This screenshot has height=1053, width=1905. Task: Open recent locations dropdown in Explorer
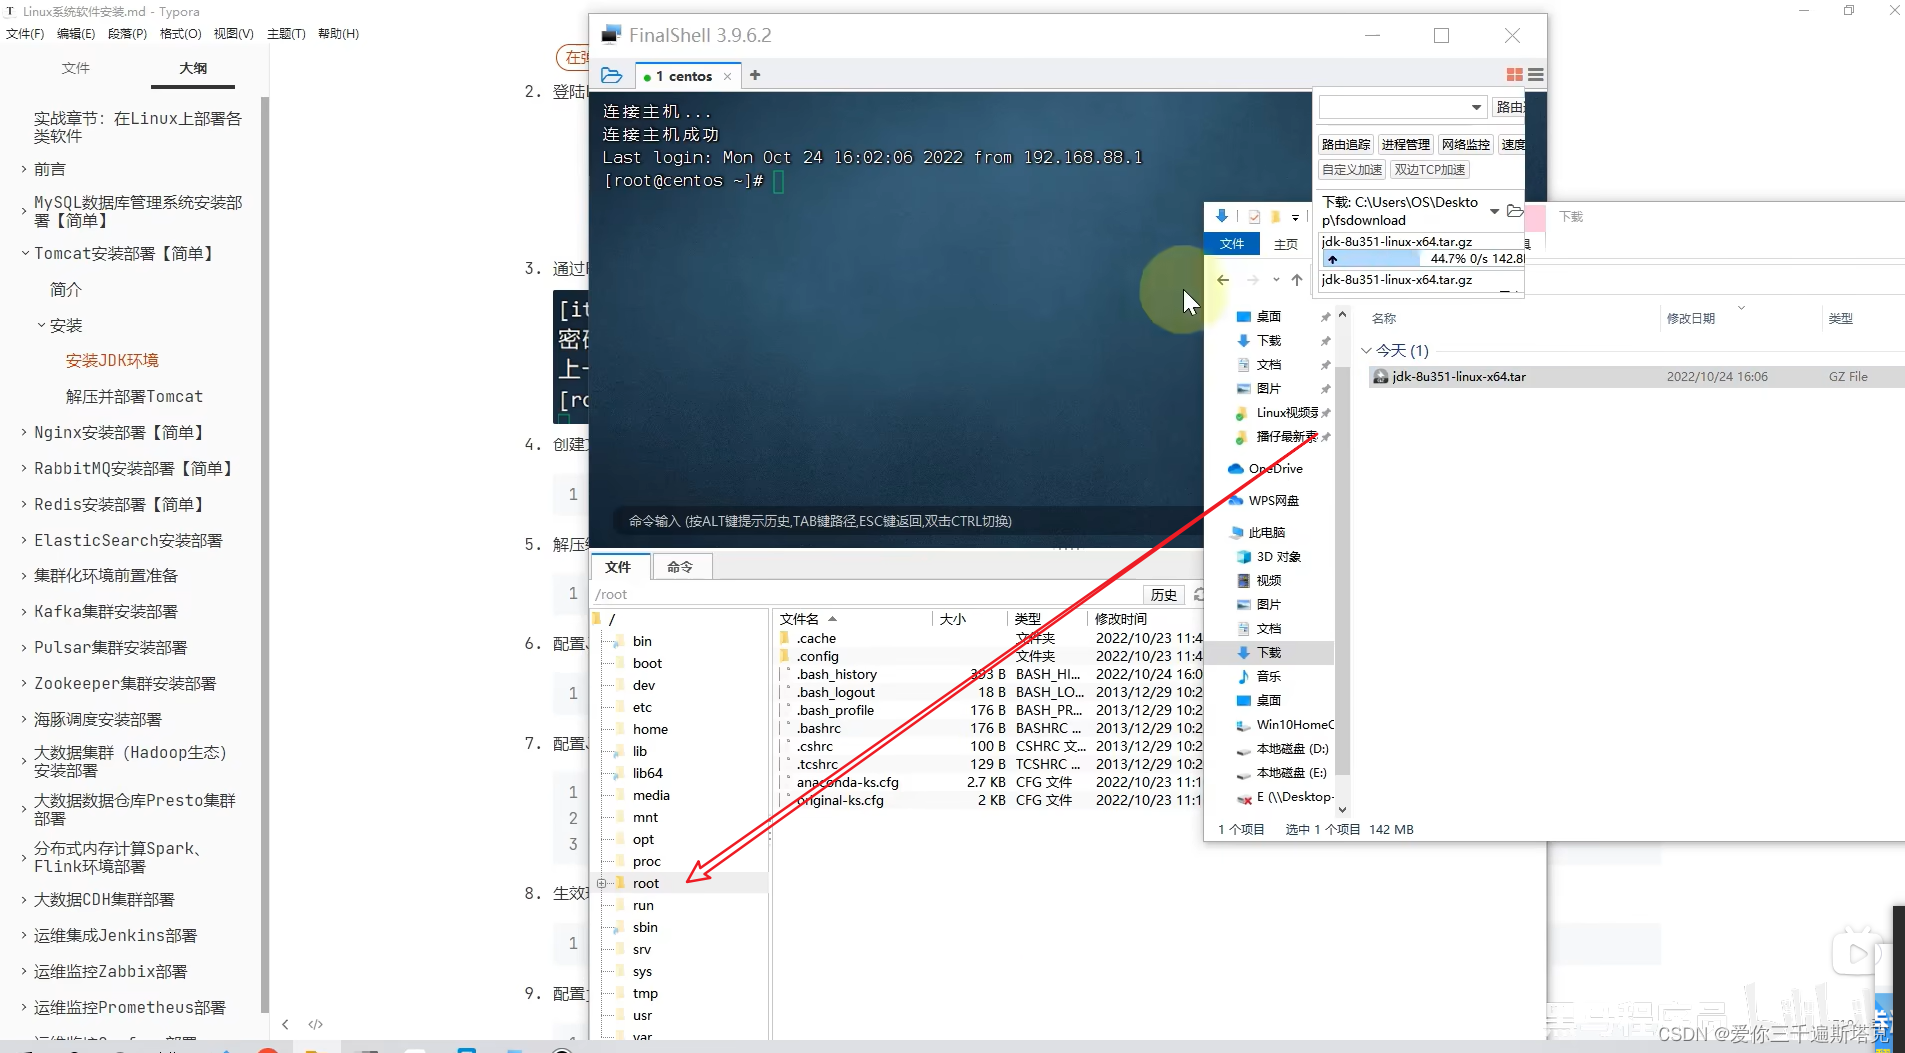coord(1276,280)
